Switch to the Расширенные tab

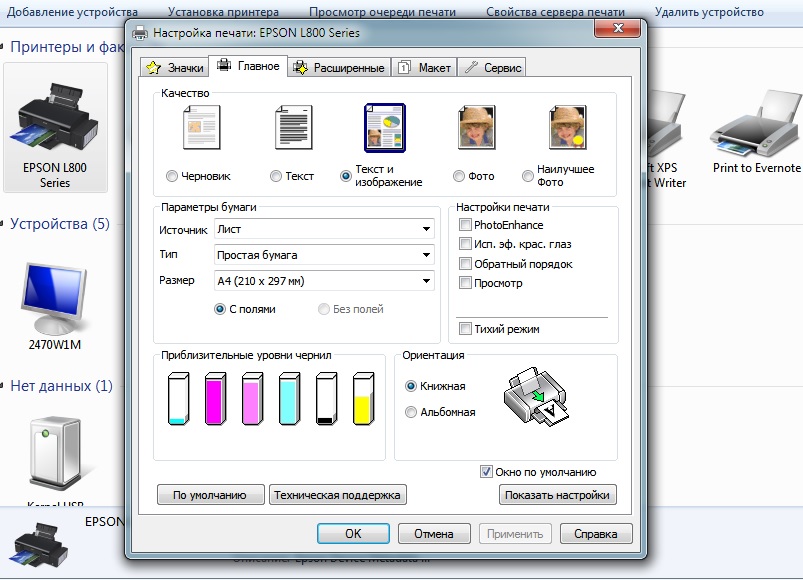point(339,68)
